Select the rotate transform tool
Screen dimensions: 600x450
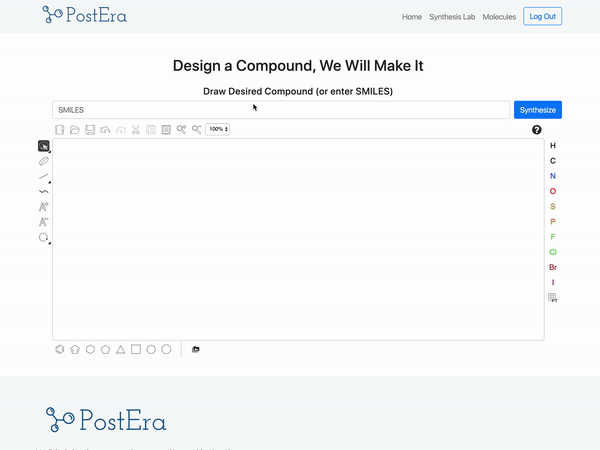pos(44,237)
